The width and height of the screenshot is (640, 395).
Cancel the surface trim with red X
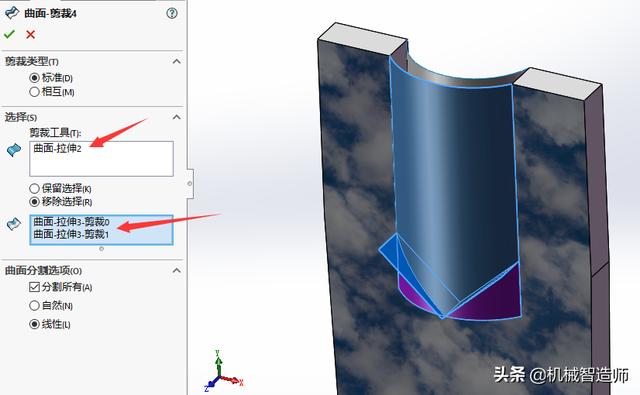[x=31, y=35]
